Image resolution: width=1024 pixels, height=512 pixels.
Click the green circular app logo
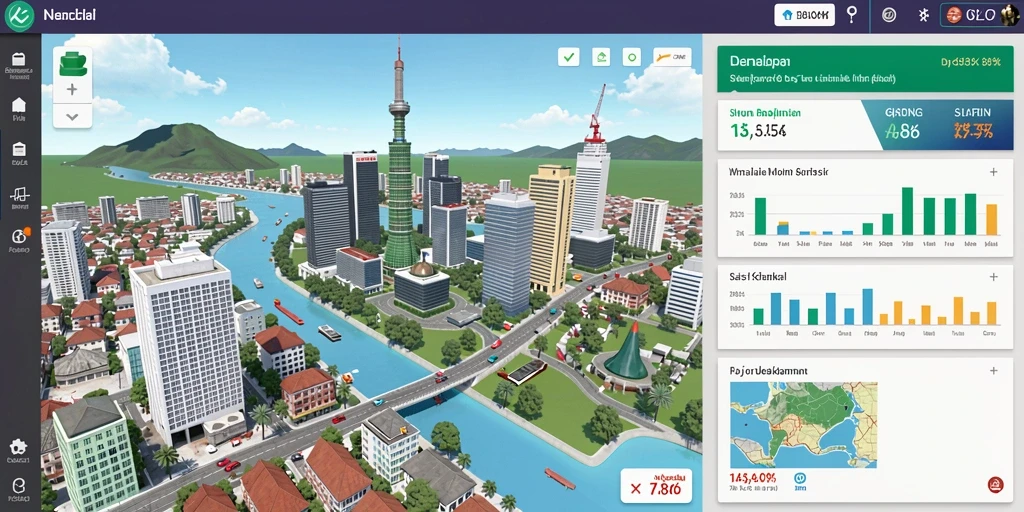point(19,16)
